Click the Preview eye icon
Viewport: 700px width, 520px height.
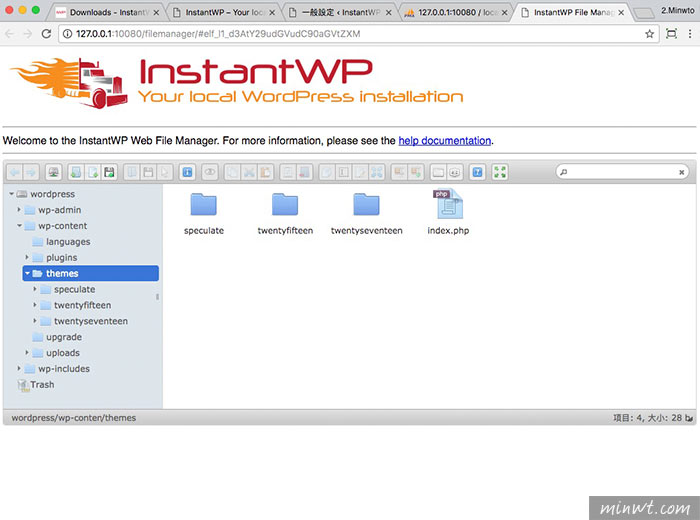(210, 172)
